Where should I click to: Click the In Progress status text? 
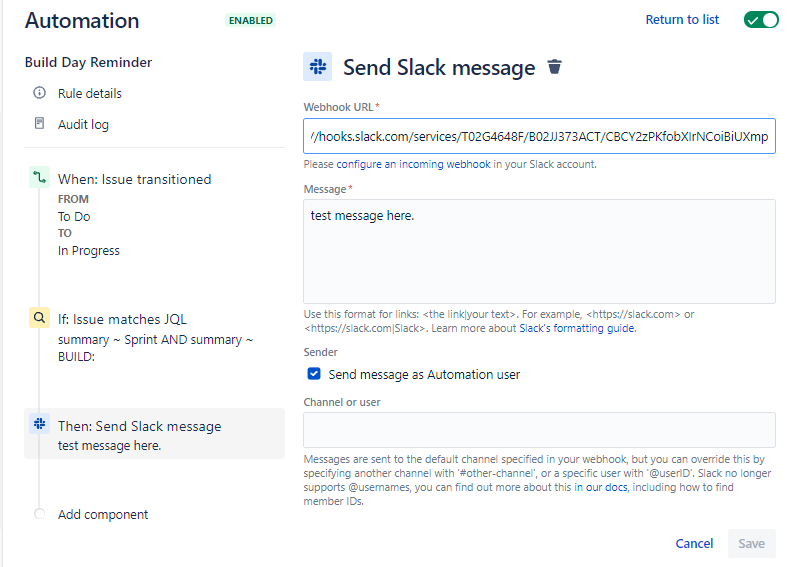click(88, 251)
